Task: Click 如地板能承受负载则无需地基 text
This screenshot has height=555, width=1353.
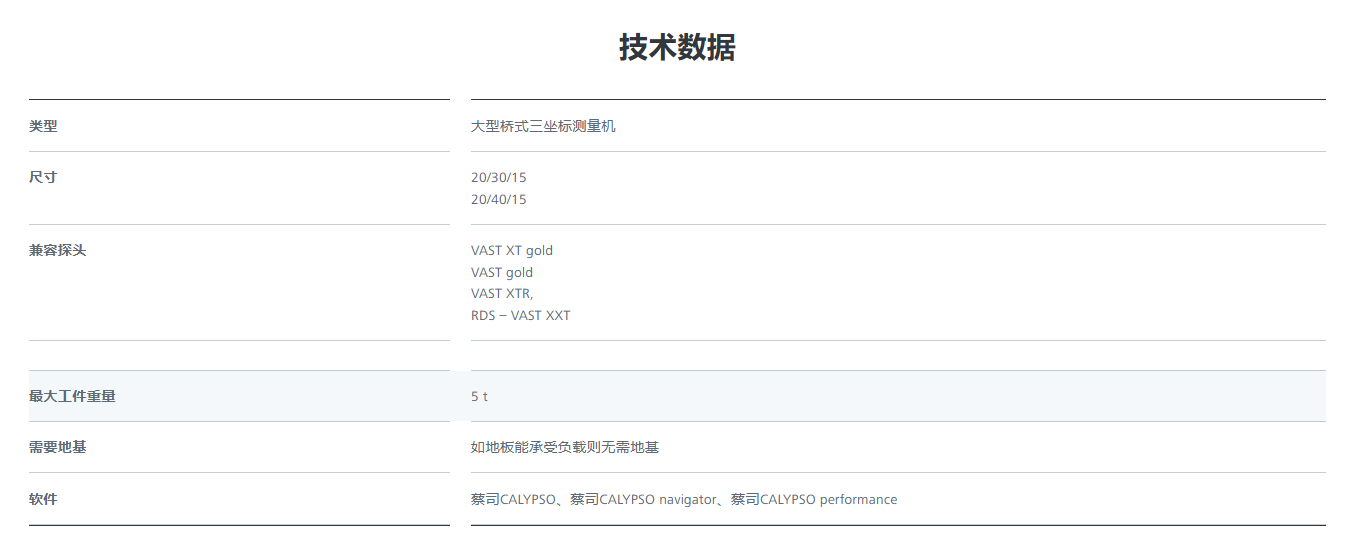Action: [565, 447]
